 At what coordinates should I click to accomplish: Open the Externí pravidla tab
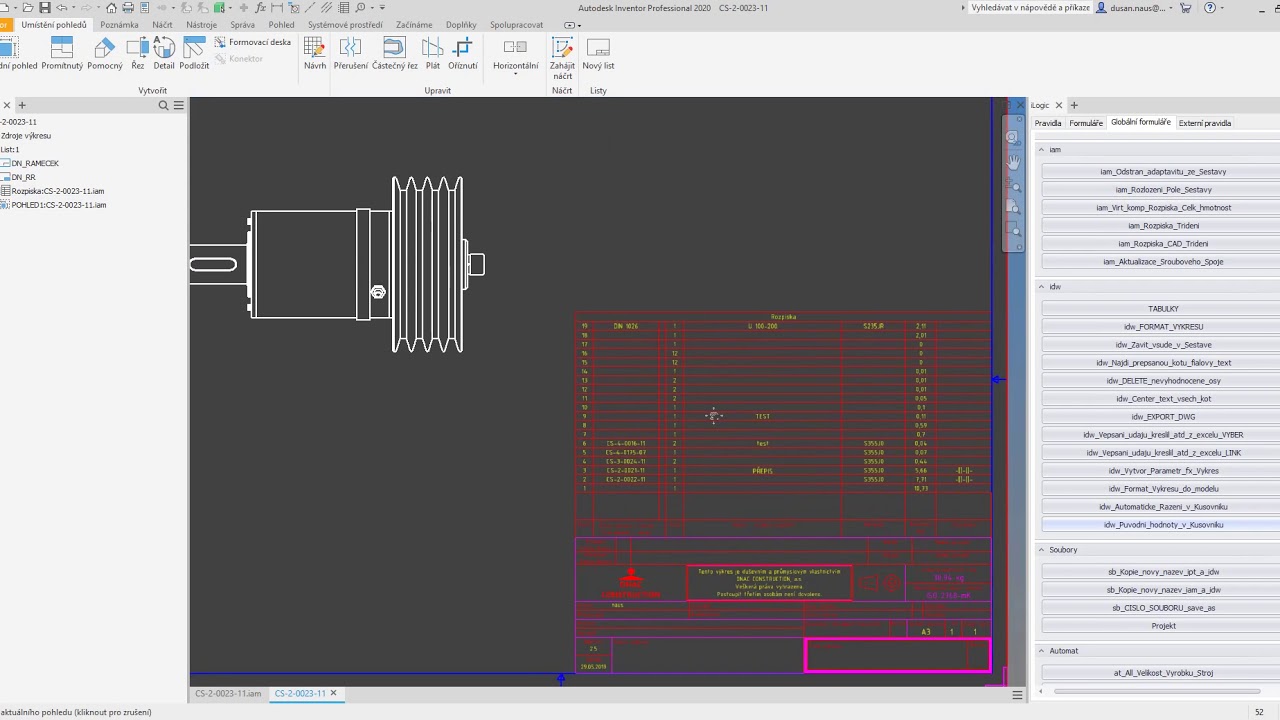point(1204,123)
